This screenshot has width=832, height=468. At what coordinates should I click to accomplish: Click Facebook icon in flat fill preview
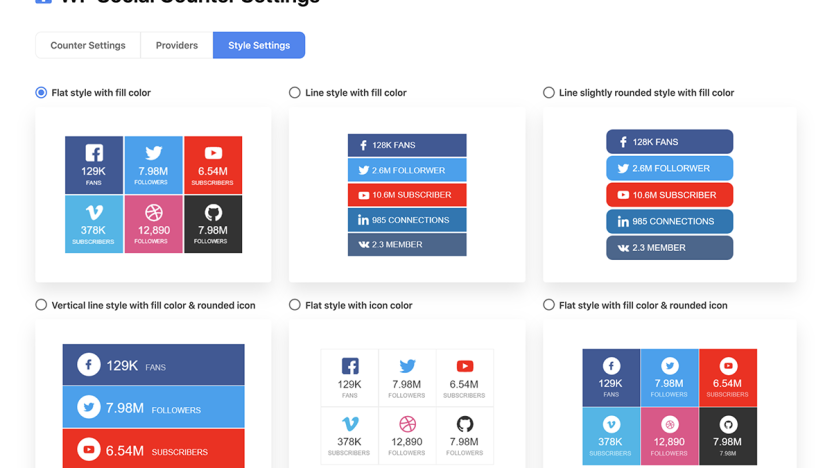tap(94, 153)
